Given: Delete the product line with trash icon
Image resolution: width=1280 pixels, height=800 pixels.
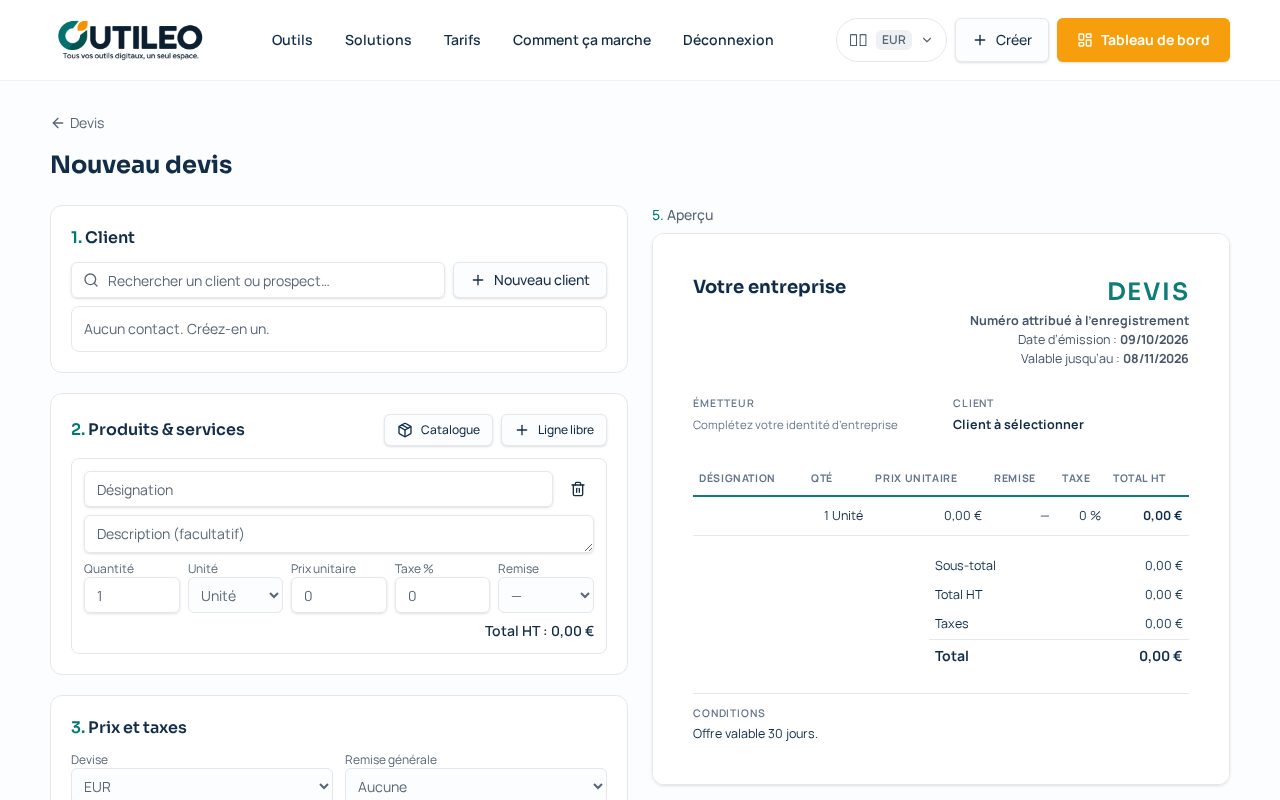Looking at the screenshot, I should pyautogui.click(x=578, y=489).
